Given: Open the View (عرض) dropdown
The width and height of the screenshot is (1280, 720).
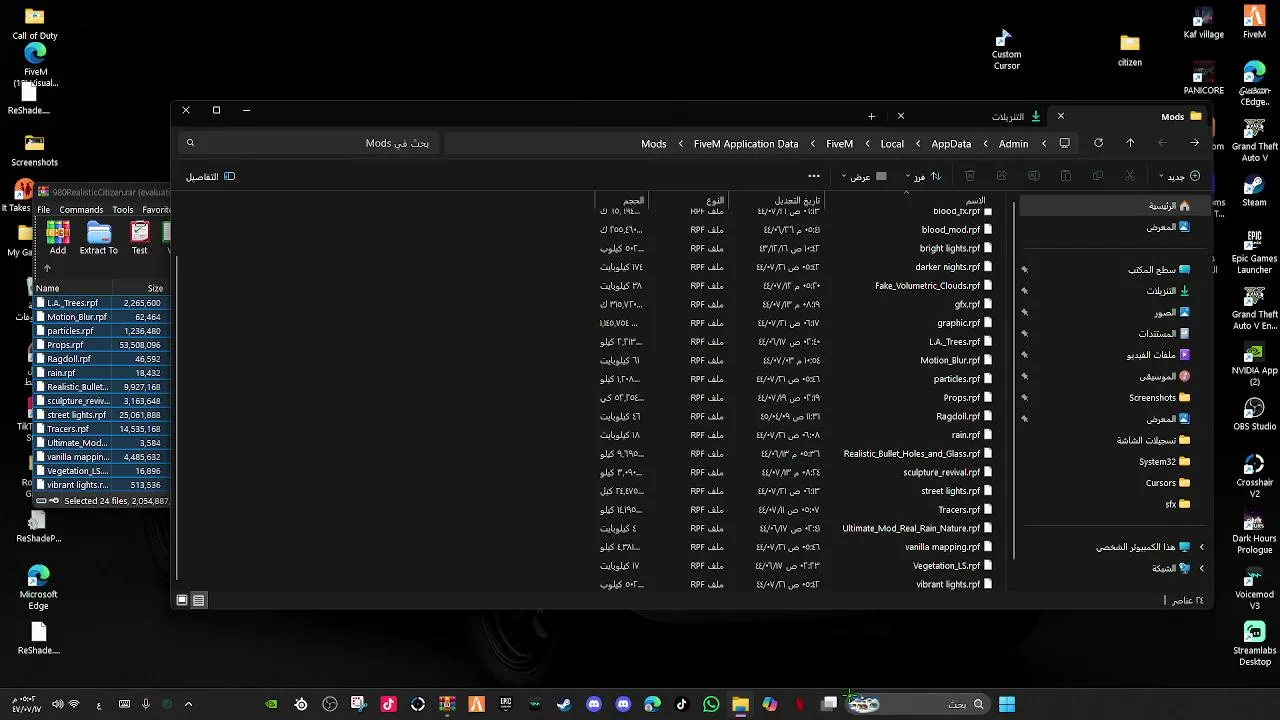Looking at the screenshot, I should coord(864,176).
